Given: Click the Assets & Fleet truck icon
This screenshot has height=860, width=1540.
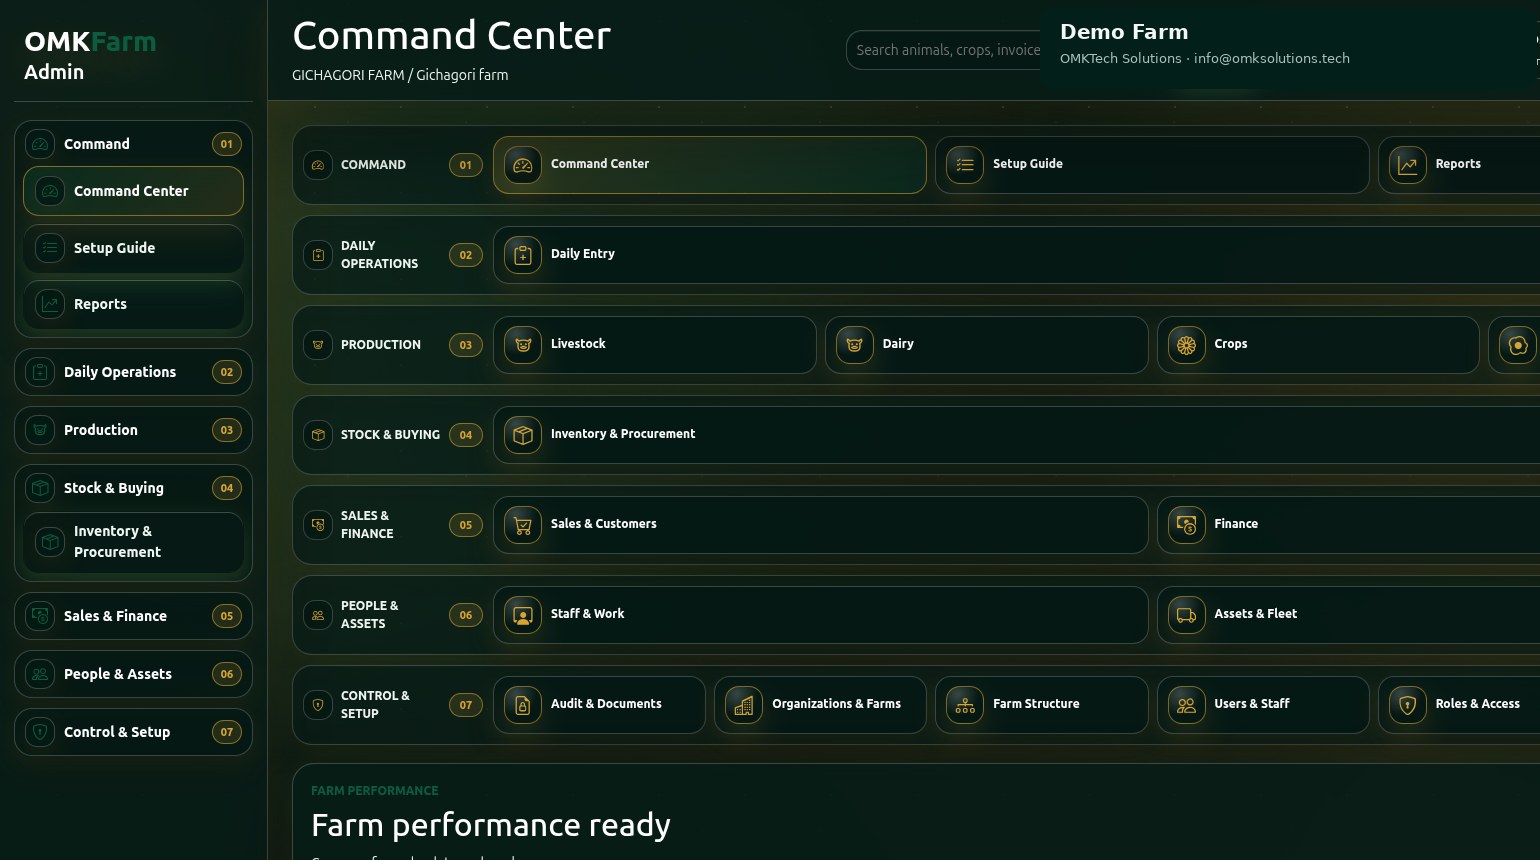Looking at the screenshot, I should [x=1187, y=615].
